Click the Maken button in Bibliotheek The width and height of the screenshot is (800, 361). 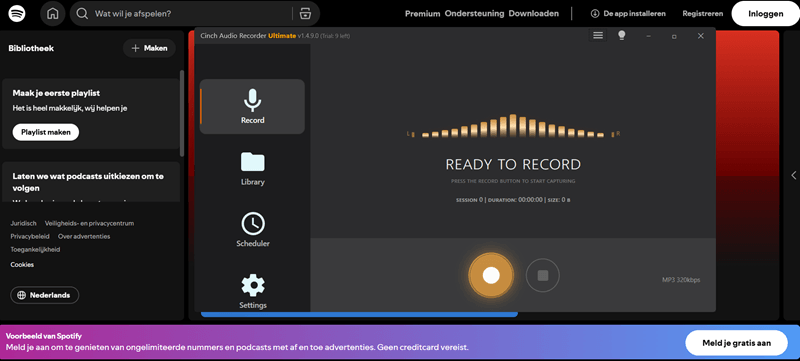click(x=149, y=48)
